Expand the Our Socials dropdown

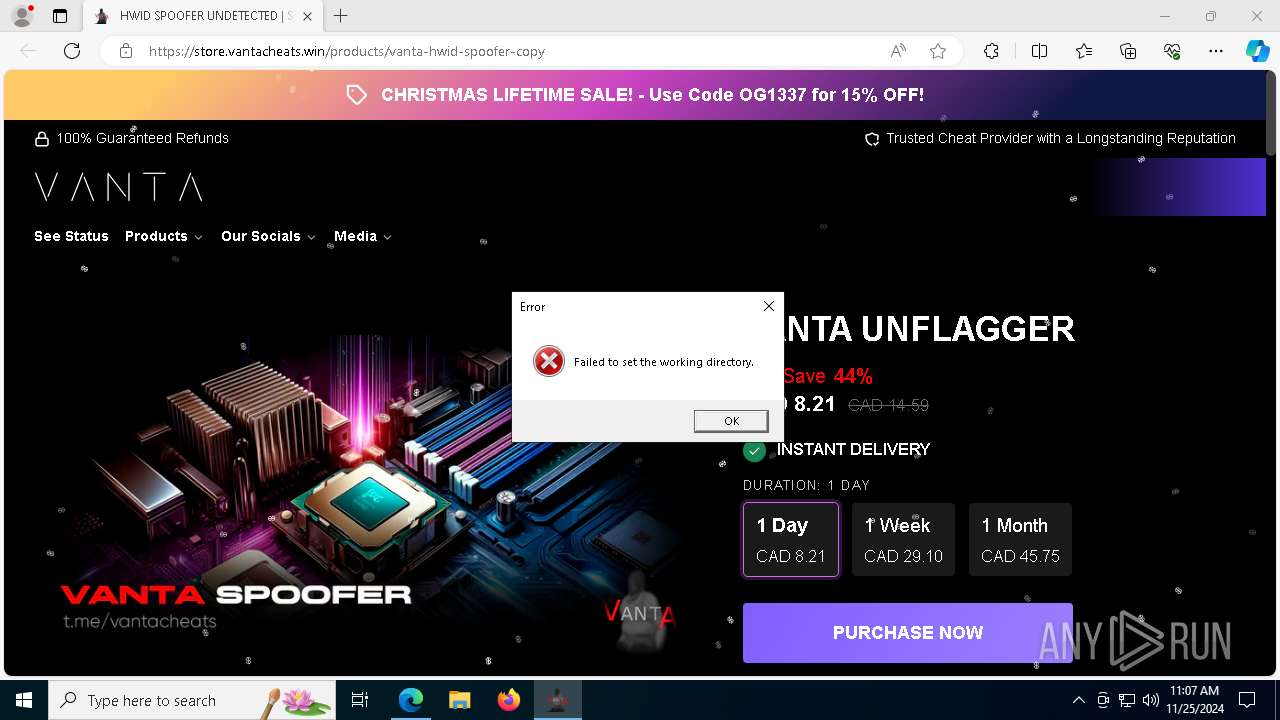pos(268,236)
